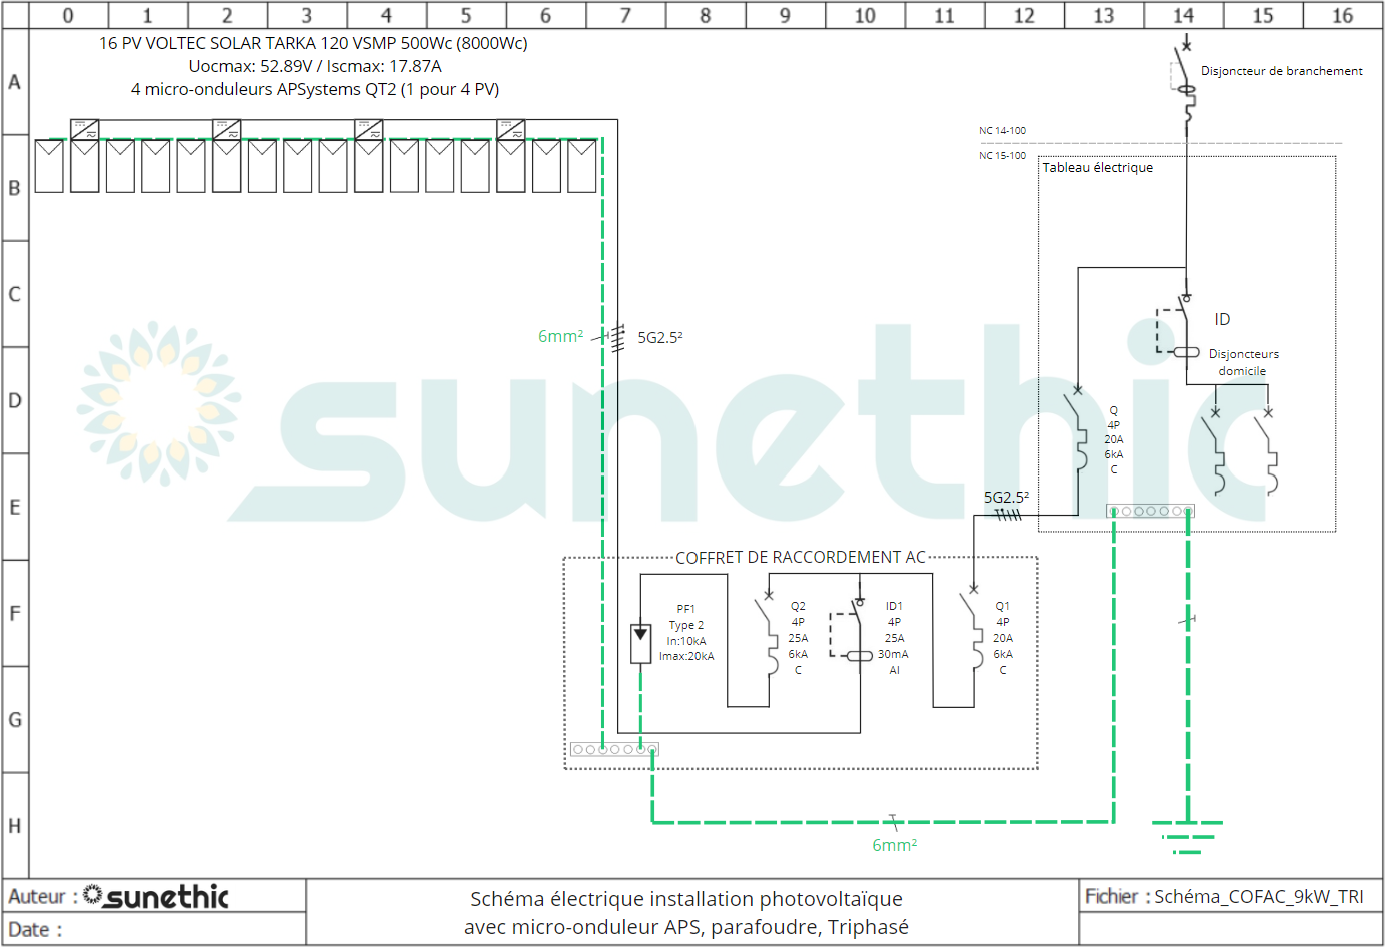Click row header D in the left ruler
The height and width of the screenshot is (948, 1386).
(15, 400)
